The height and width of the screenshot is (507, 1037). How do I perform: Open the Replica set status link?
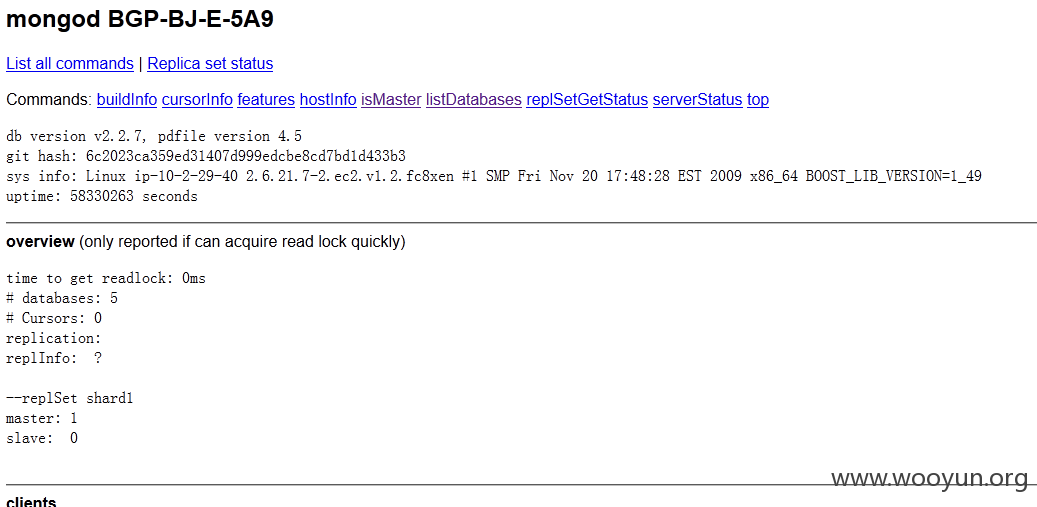tap(210, 63)
